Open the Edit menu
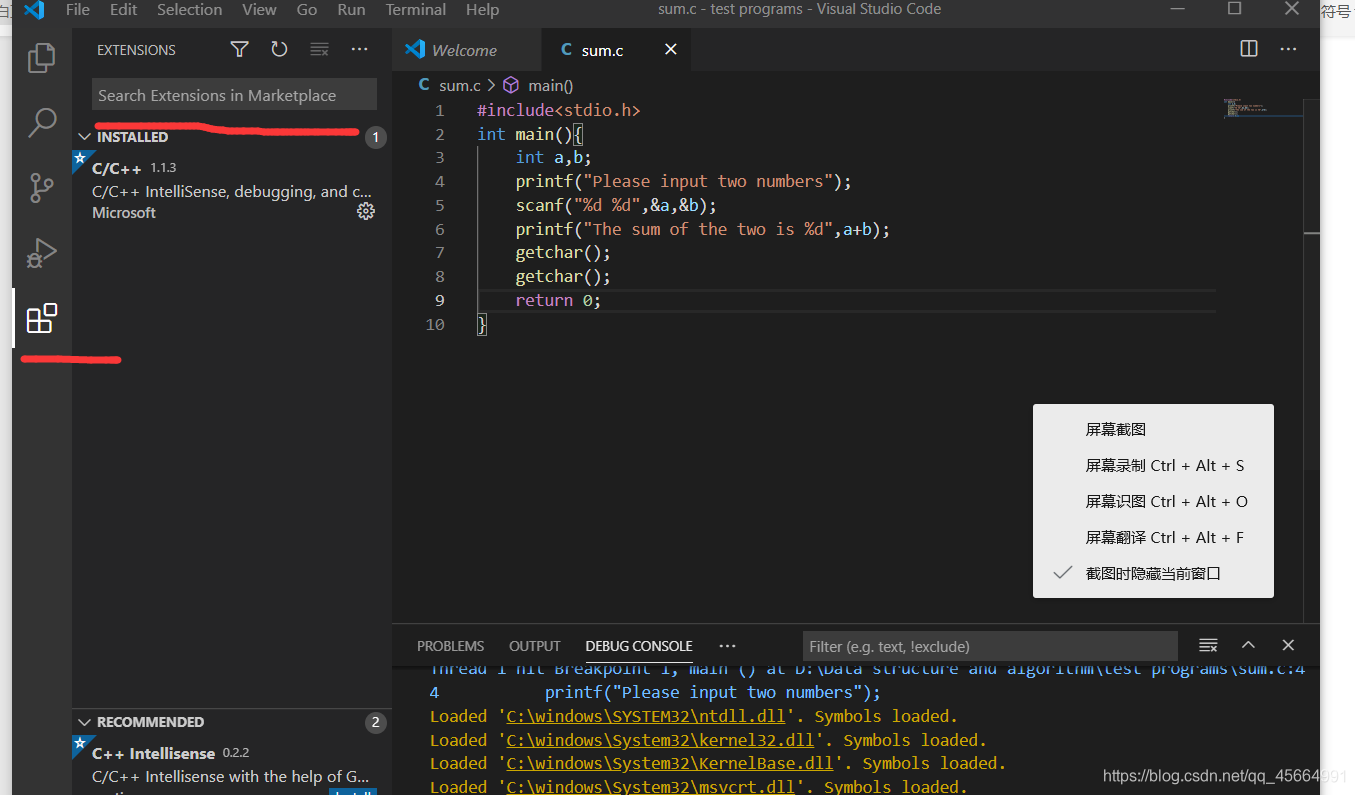Screen dimensions: 1355x795 124,10
